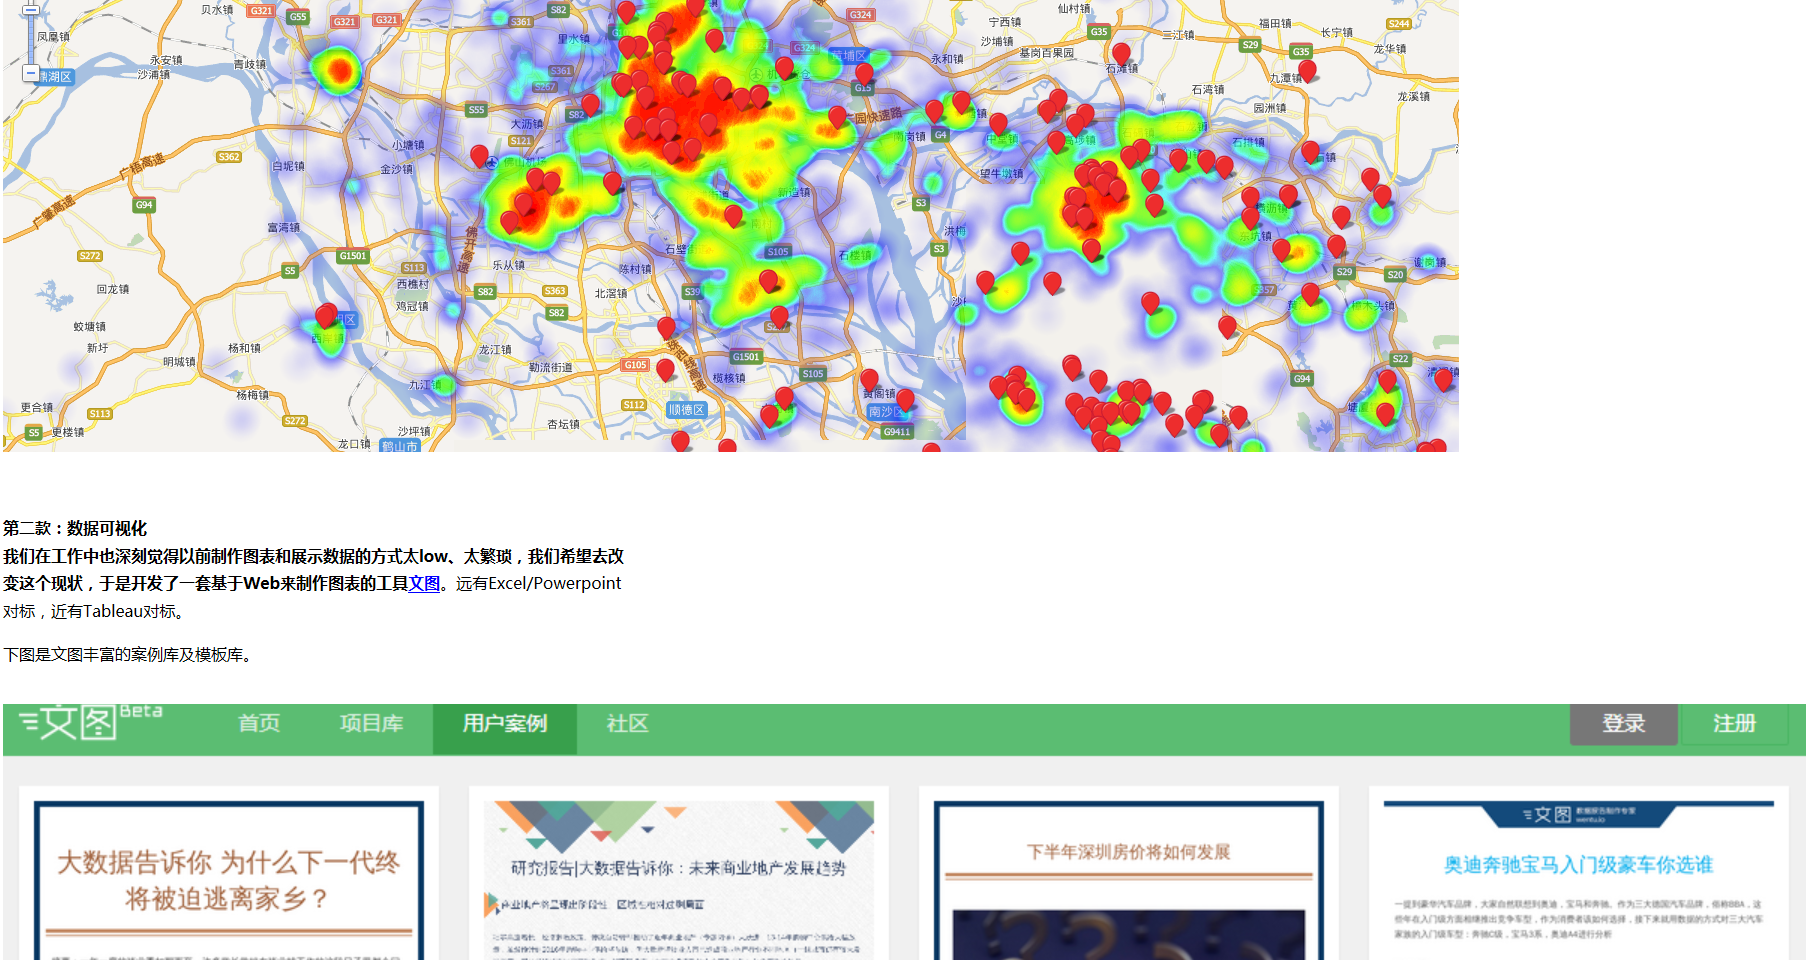The image size is (1808, 960).
Task: Click the map zoom slider handle
Action: [x=31, y=10]
